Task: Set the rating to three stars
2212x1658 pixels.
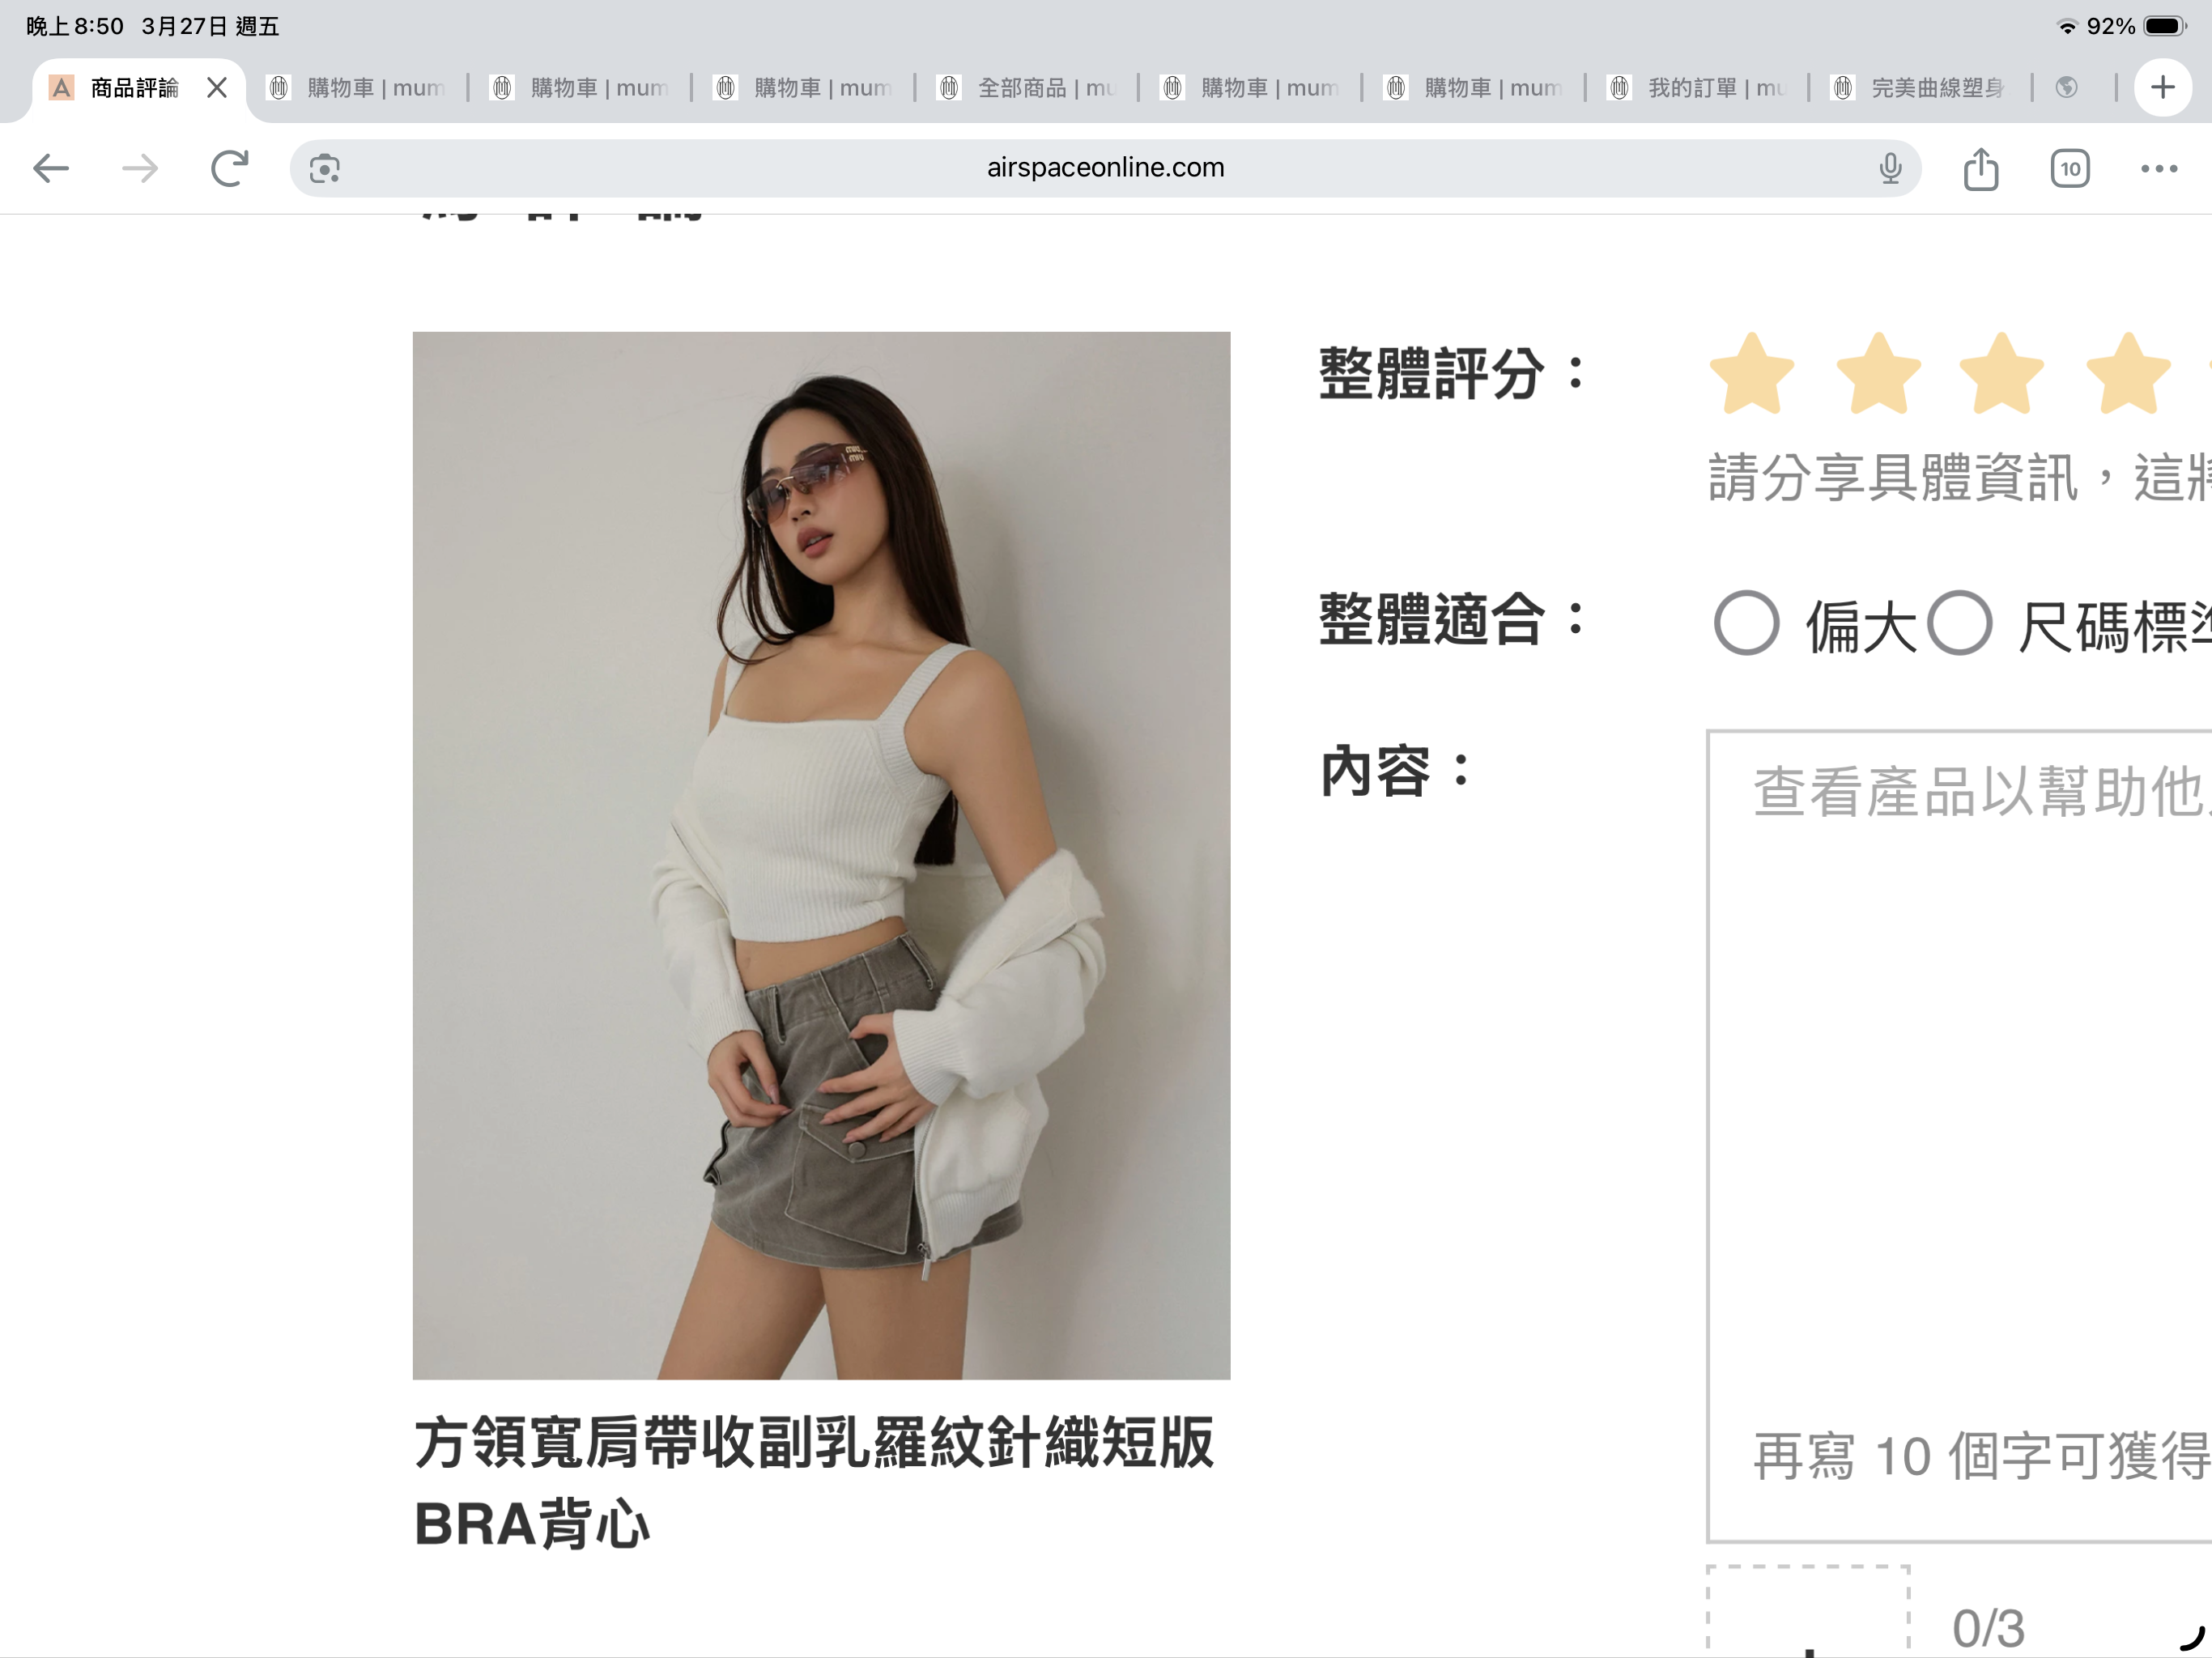Action: click(2001, 374)
